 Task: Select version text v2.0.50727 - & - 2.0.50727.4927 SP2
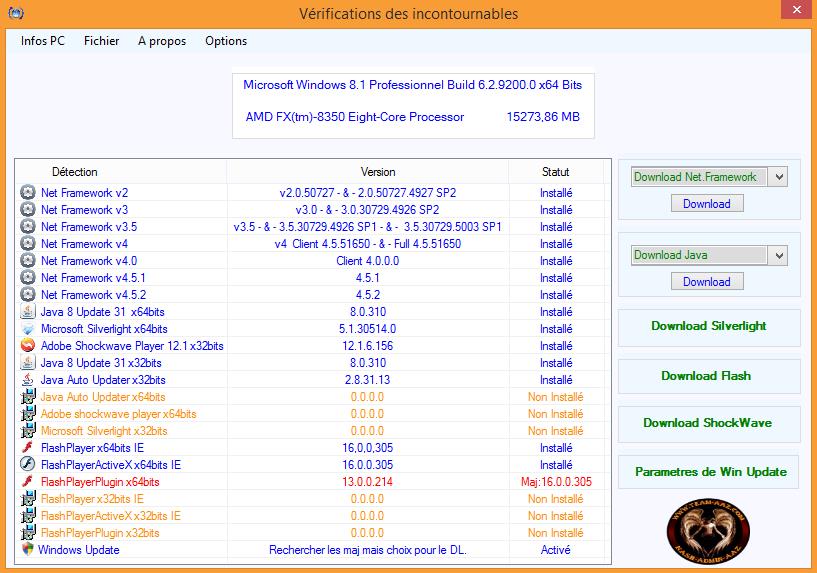(x=368, y=193)
